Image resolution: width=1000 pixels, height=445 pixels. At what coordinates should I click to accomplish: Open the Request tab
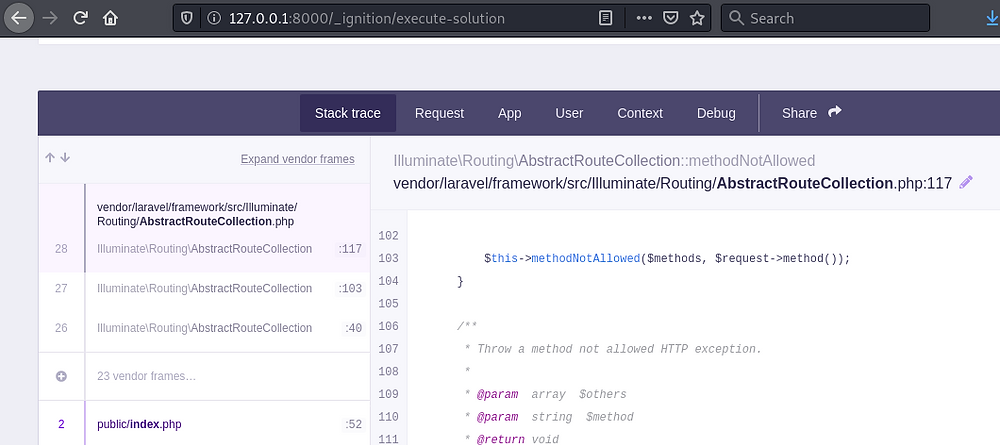pyautogui.click(x=439, y=113)
